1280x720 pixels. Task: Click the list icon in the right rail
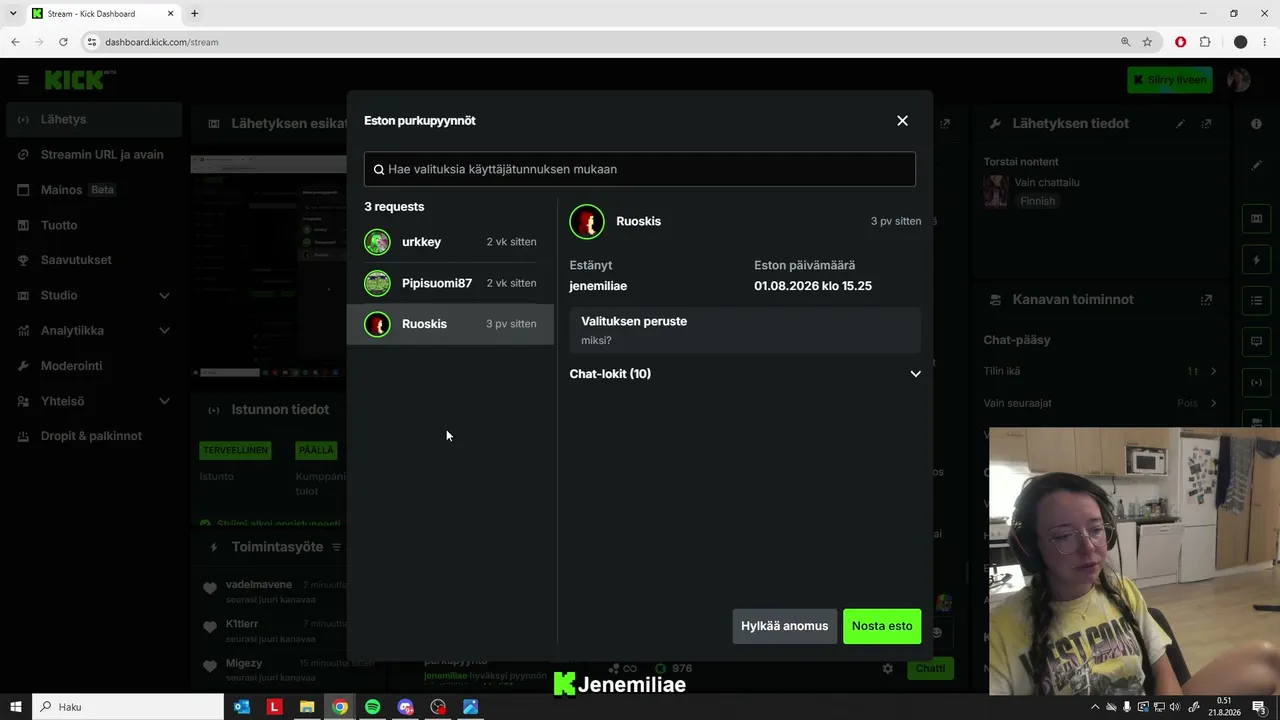click(x=1257, y=300)
